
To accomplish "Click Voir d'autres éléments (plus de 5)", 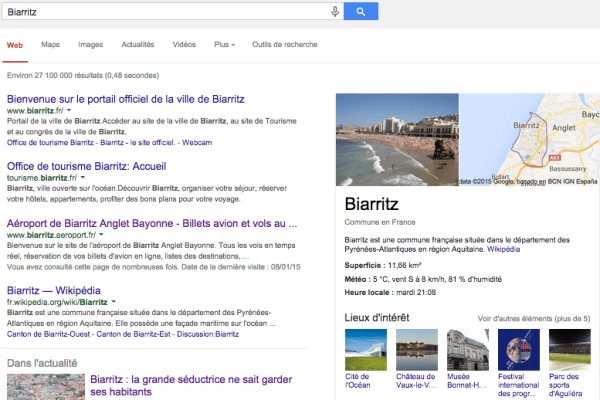I will point(534,318).
